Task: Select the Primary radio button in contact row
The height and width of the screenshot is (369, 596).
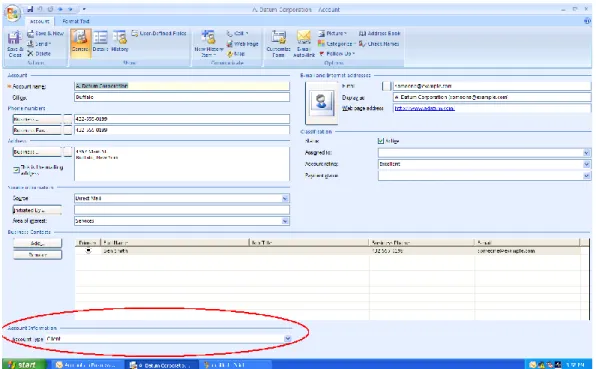Action: (88, 251)
